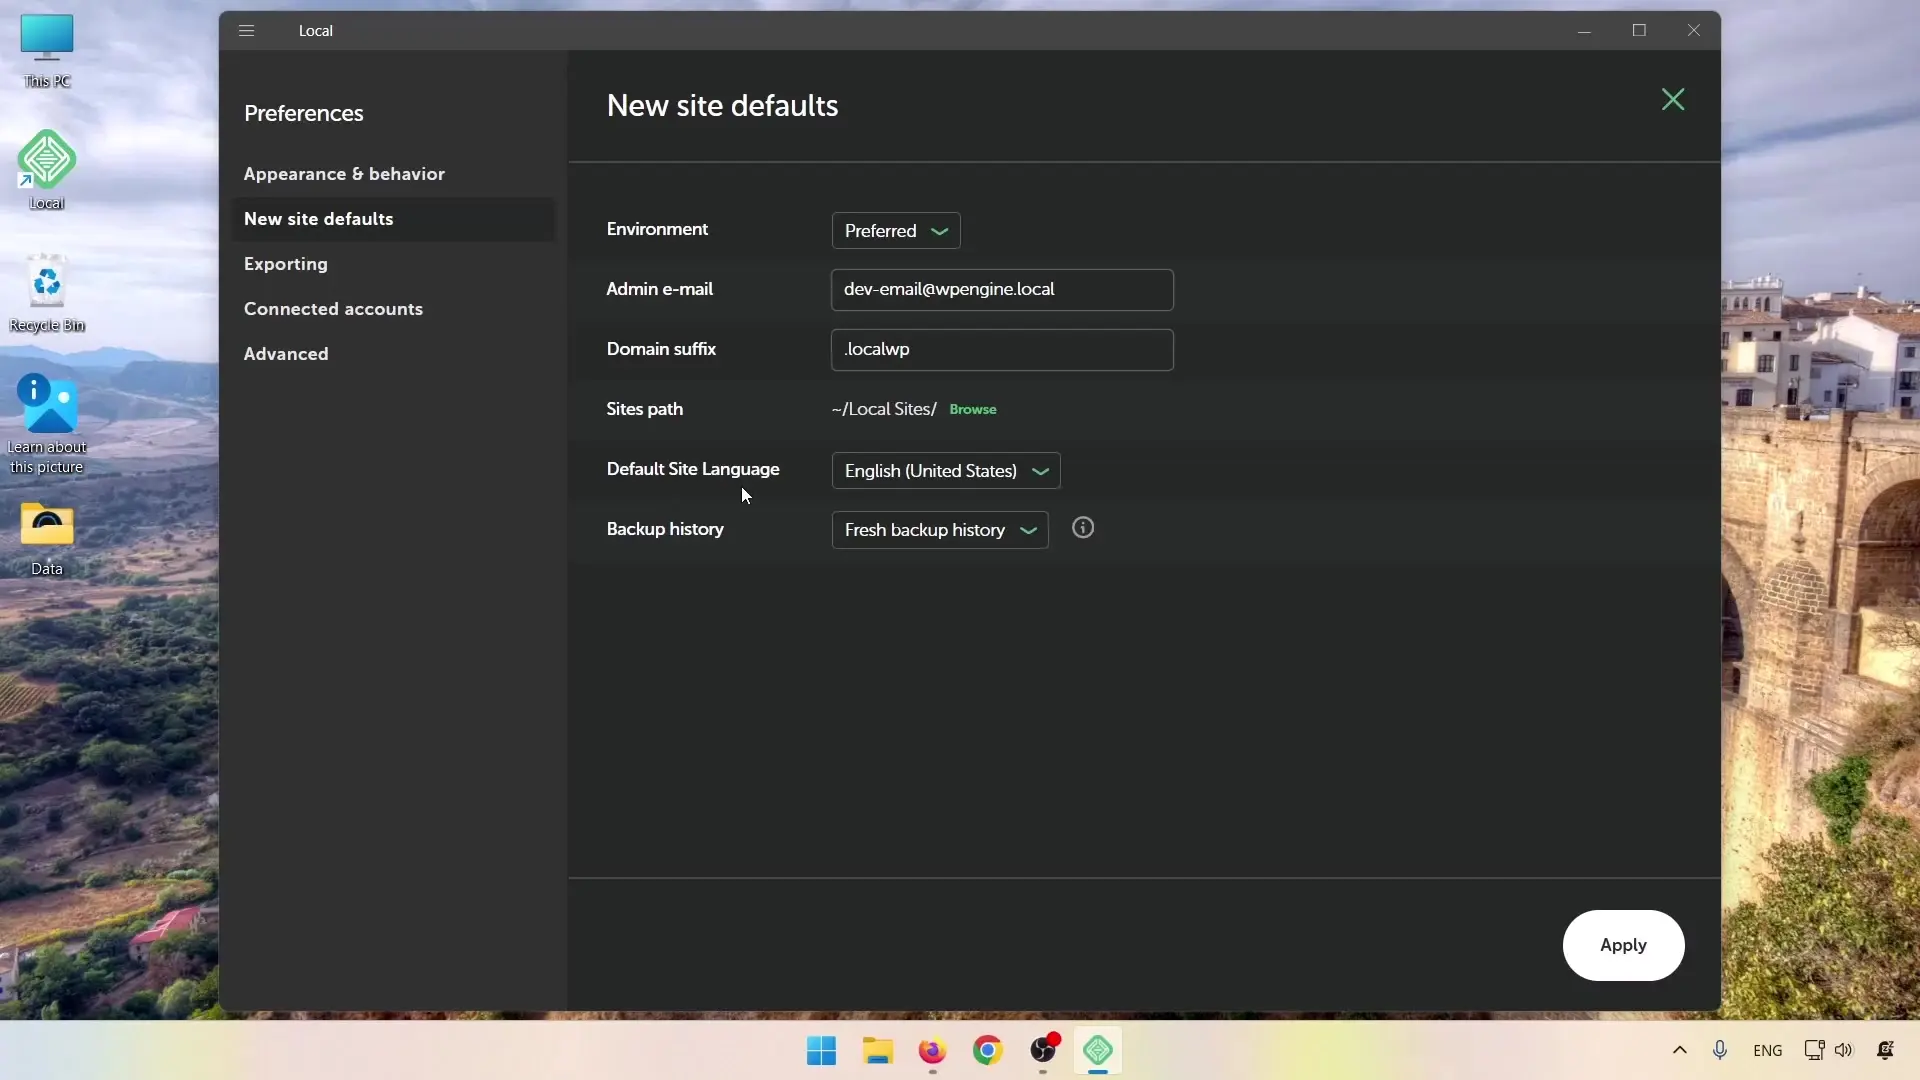Open the Windows Start button
The image size is (1920, 1080).
821,1051
